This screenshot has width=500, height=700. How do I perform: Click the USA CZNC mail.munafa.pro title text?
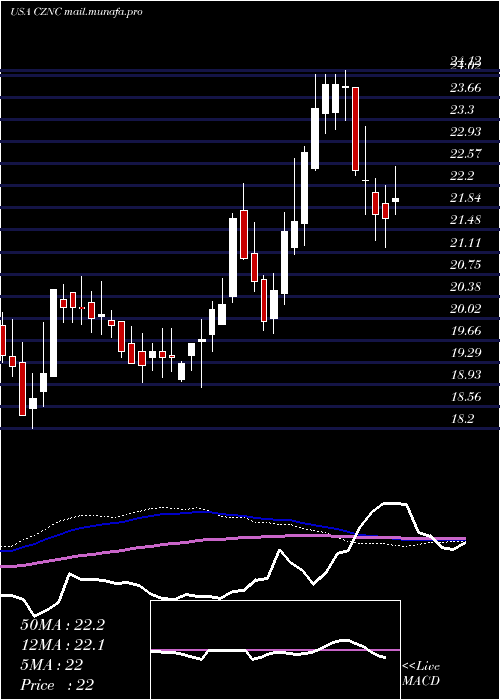point(76,12)
